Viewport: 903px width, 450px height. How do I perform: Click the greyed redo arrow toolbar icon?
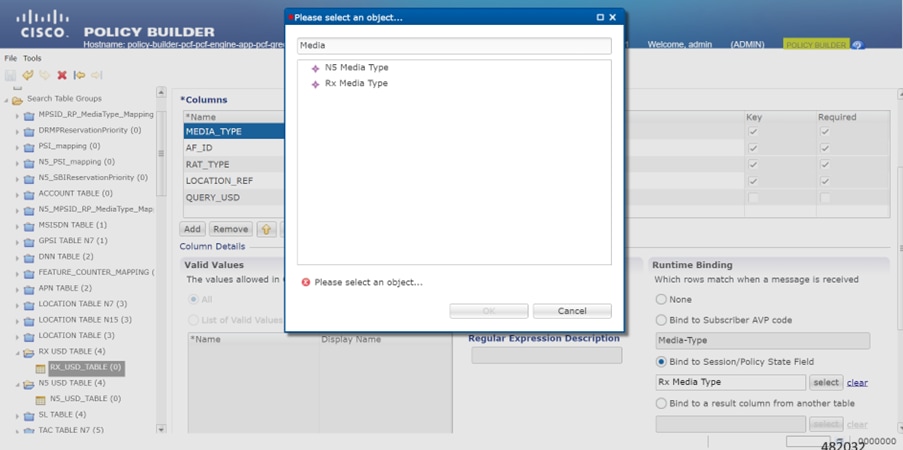pyautogui.click(x=45, y=75)
